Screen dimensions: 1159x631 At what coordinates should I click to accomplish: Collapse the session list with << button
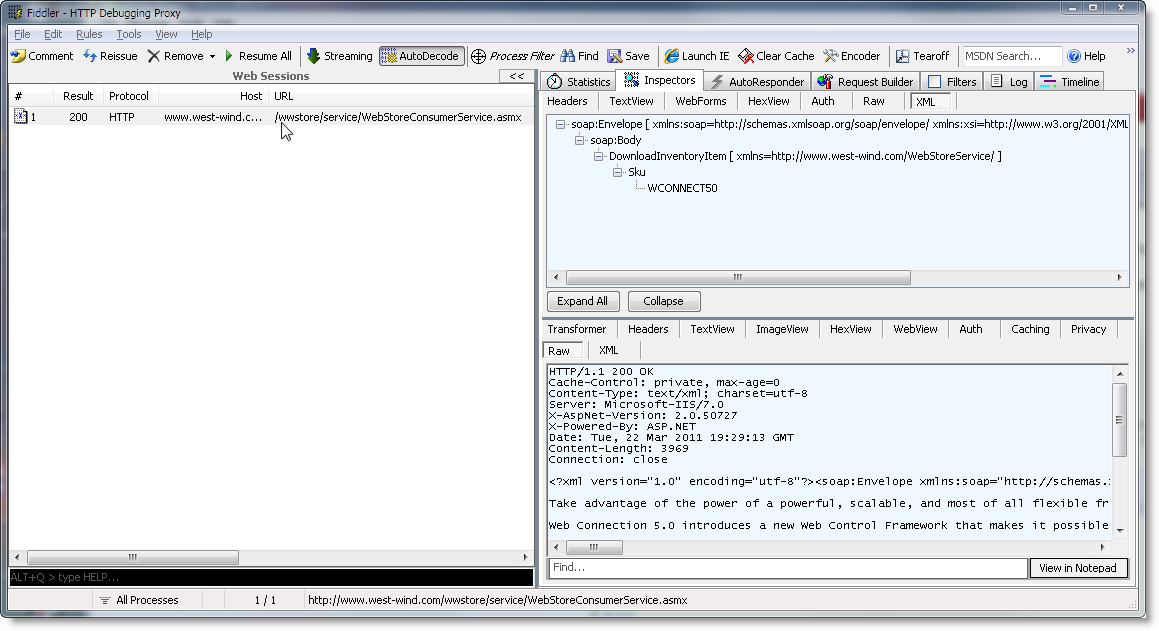(516, 76)
